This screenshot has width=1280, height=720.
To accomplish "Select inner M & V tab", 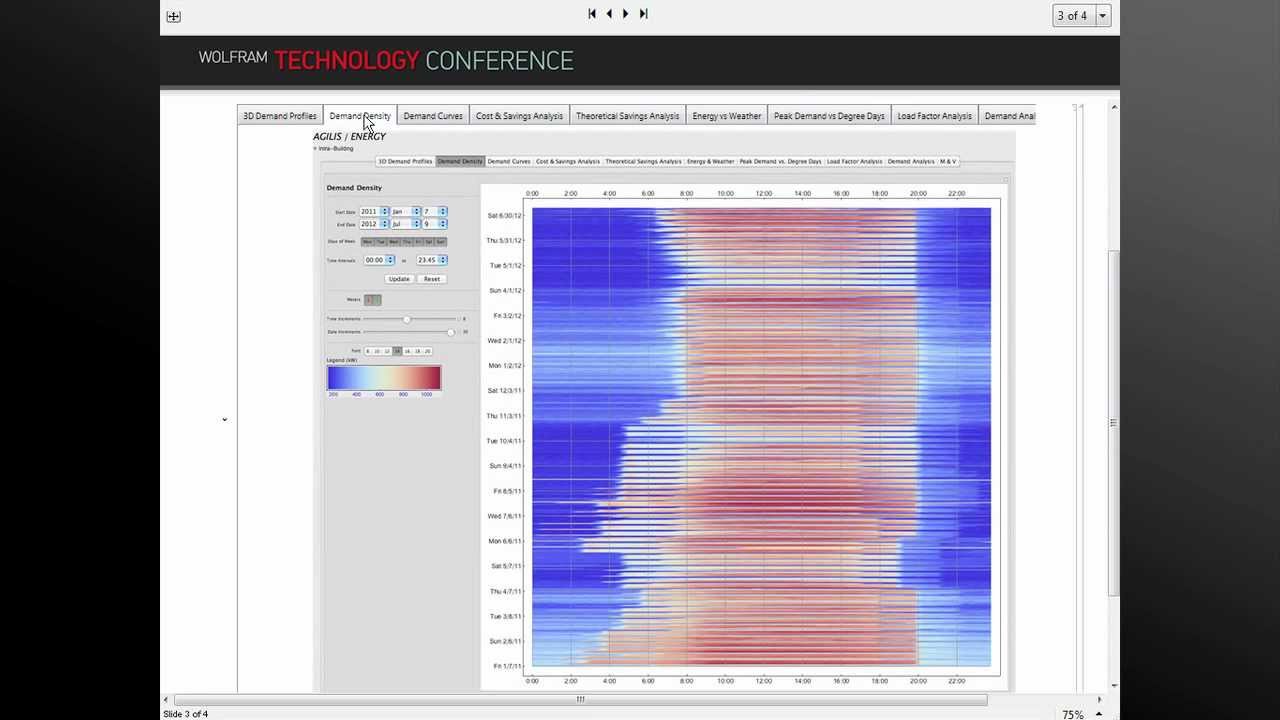I will [x=948, y=161].
